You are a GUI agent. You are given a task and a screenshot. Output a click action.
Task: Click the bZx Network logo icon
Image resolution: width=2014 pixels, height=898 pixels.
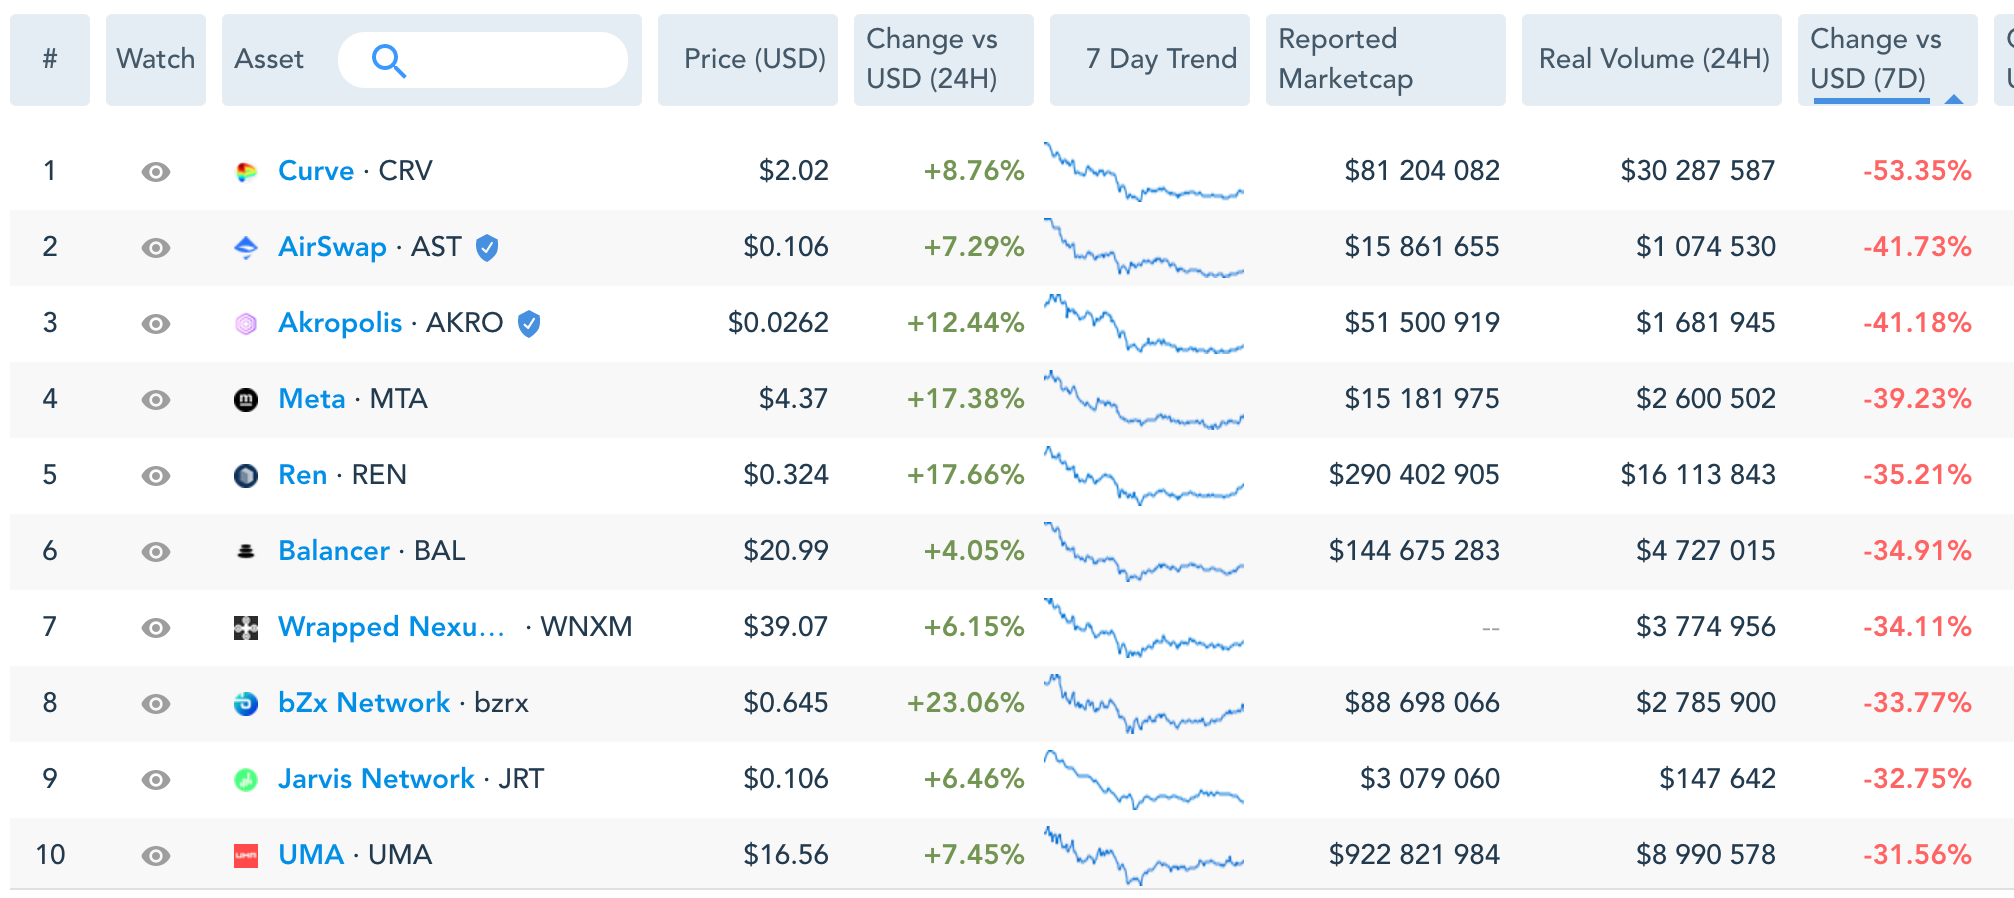(246, 703)
